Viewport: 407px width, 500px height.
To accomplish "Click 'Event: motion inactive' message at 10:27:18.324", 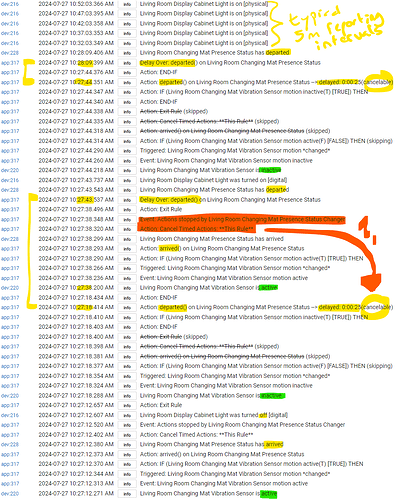I will point(226,386).
